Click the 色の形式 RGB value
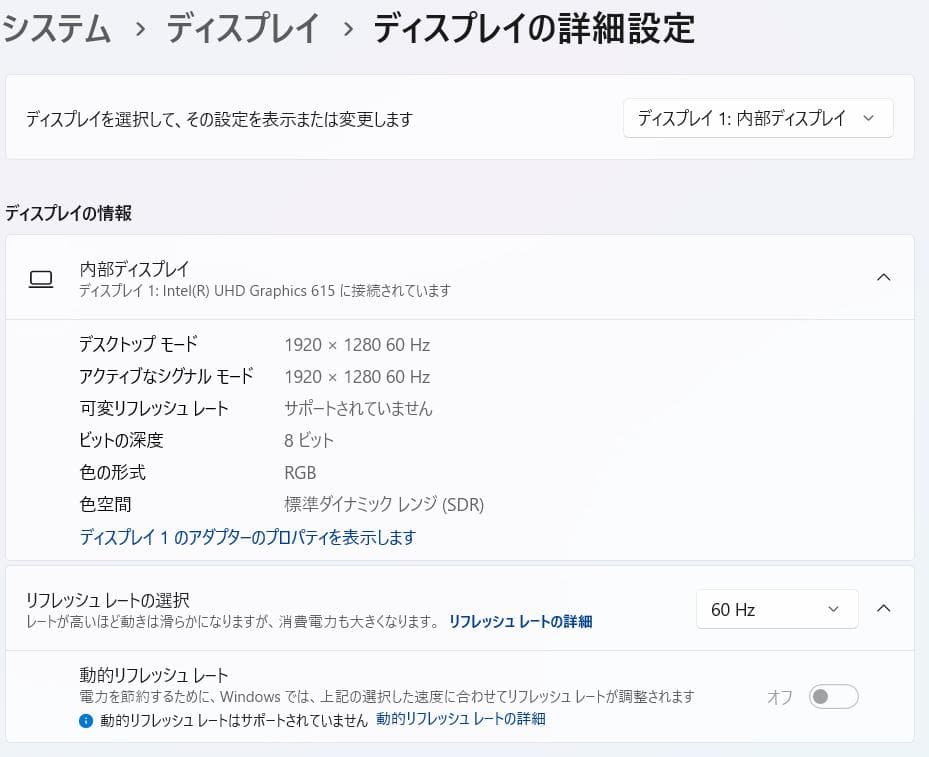 pos(299,472)
